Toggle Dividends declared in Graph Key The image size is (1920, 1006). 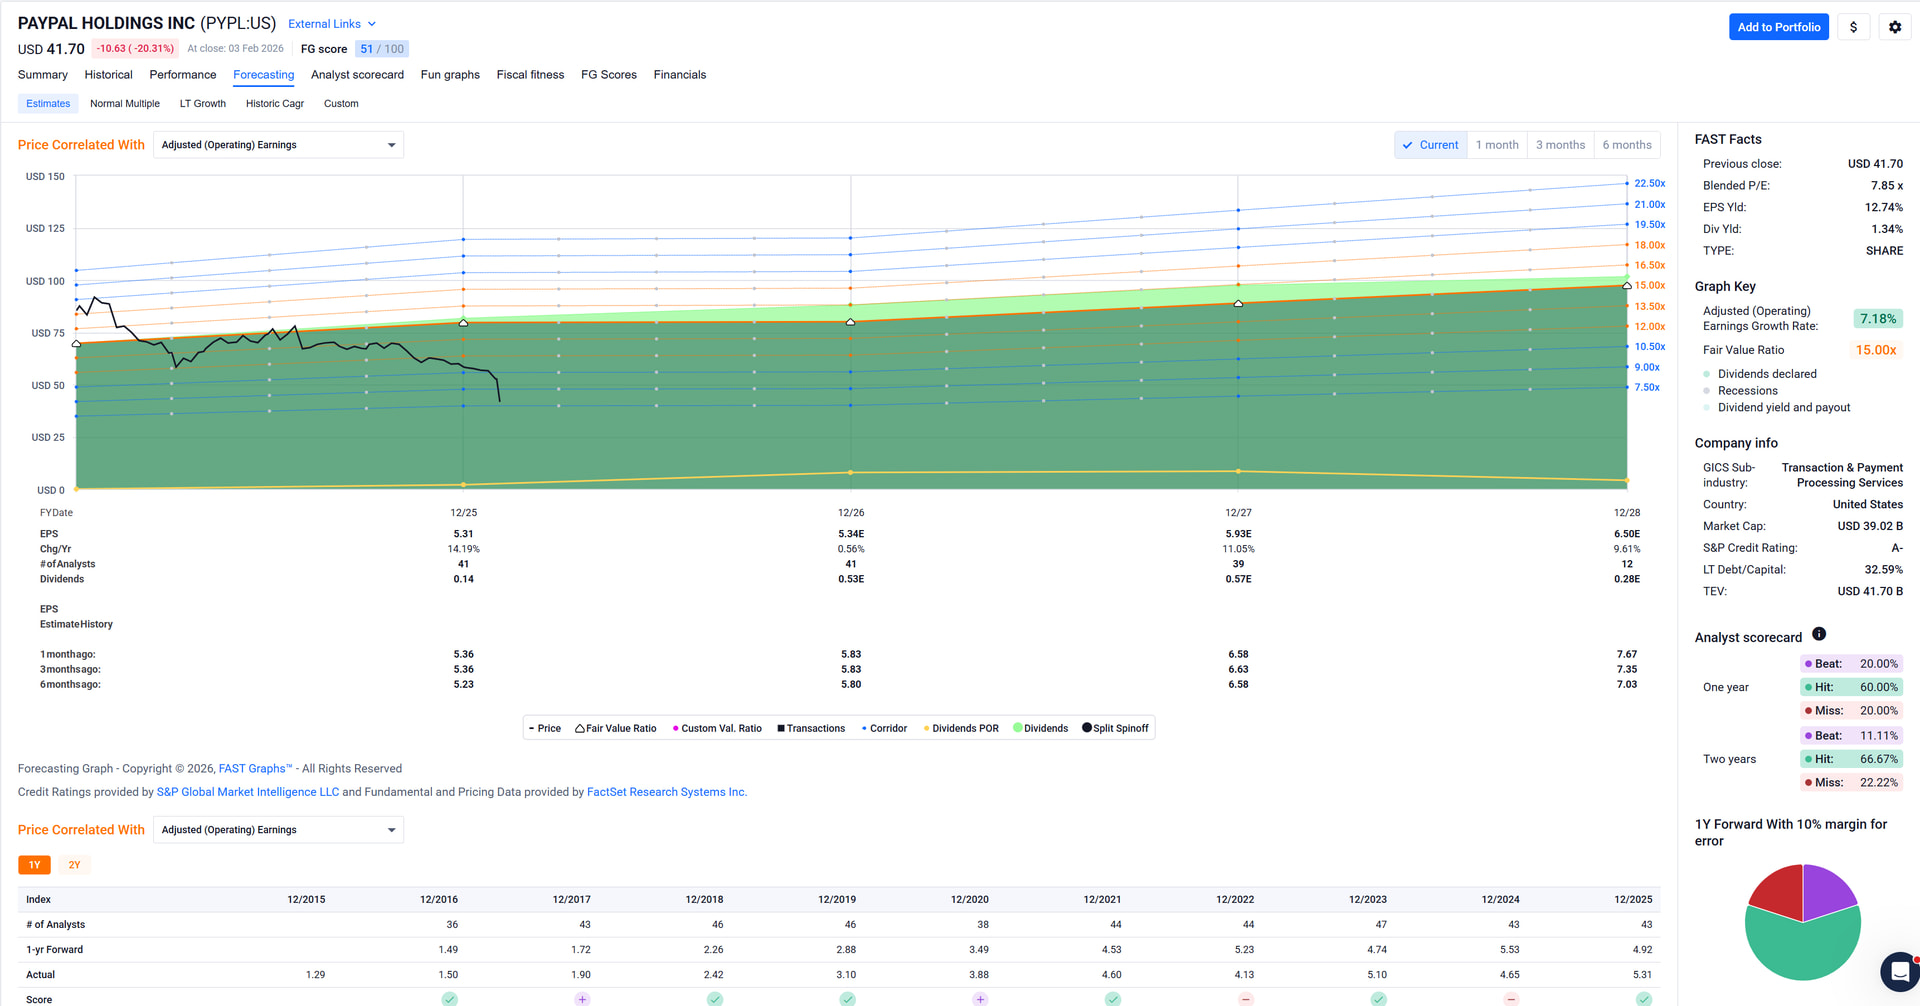pos(1766,374)
